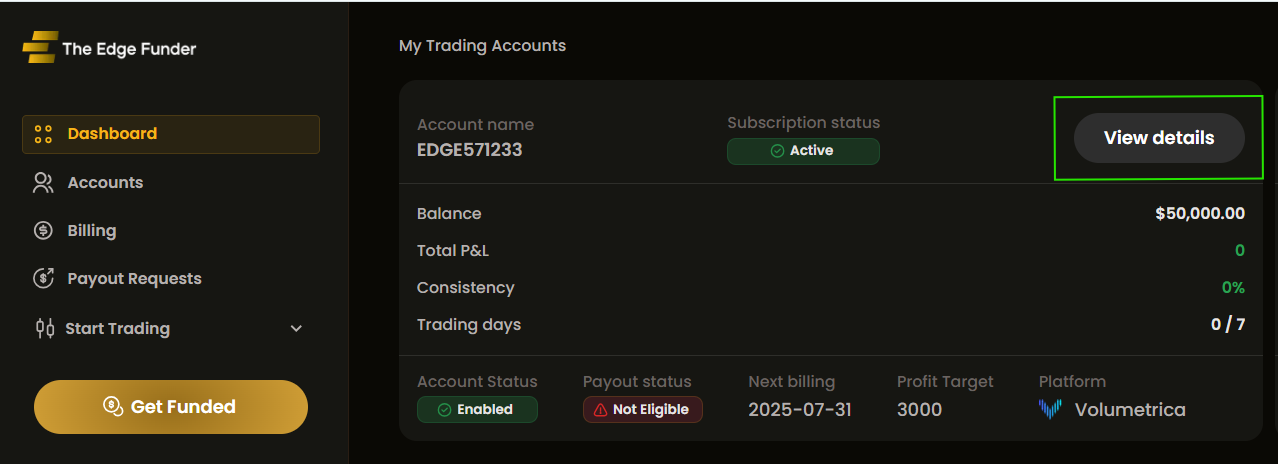
Task: Click the Start Trading candlestick icon
Action: coord(44,328)
